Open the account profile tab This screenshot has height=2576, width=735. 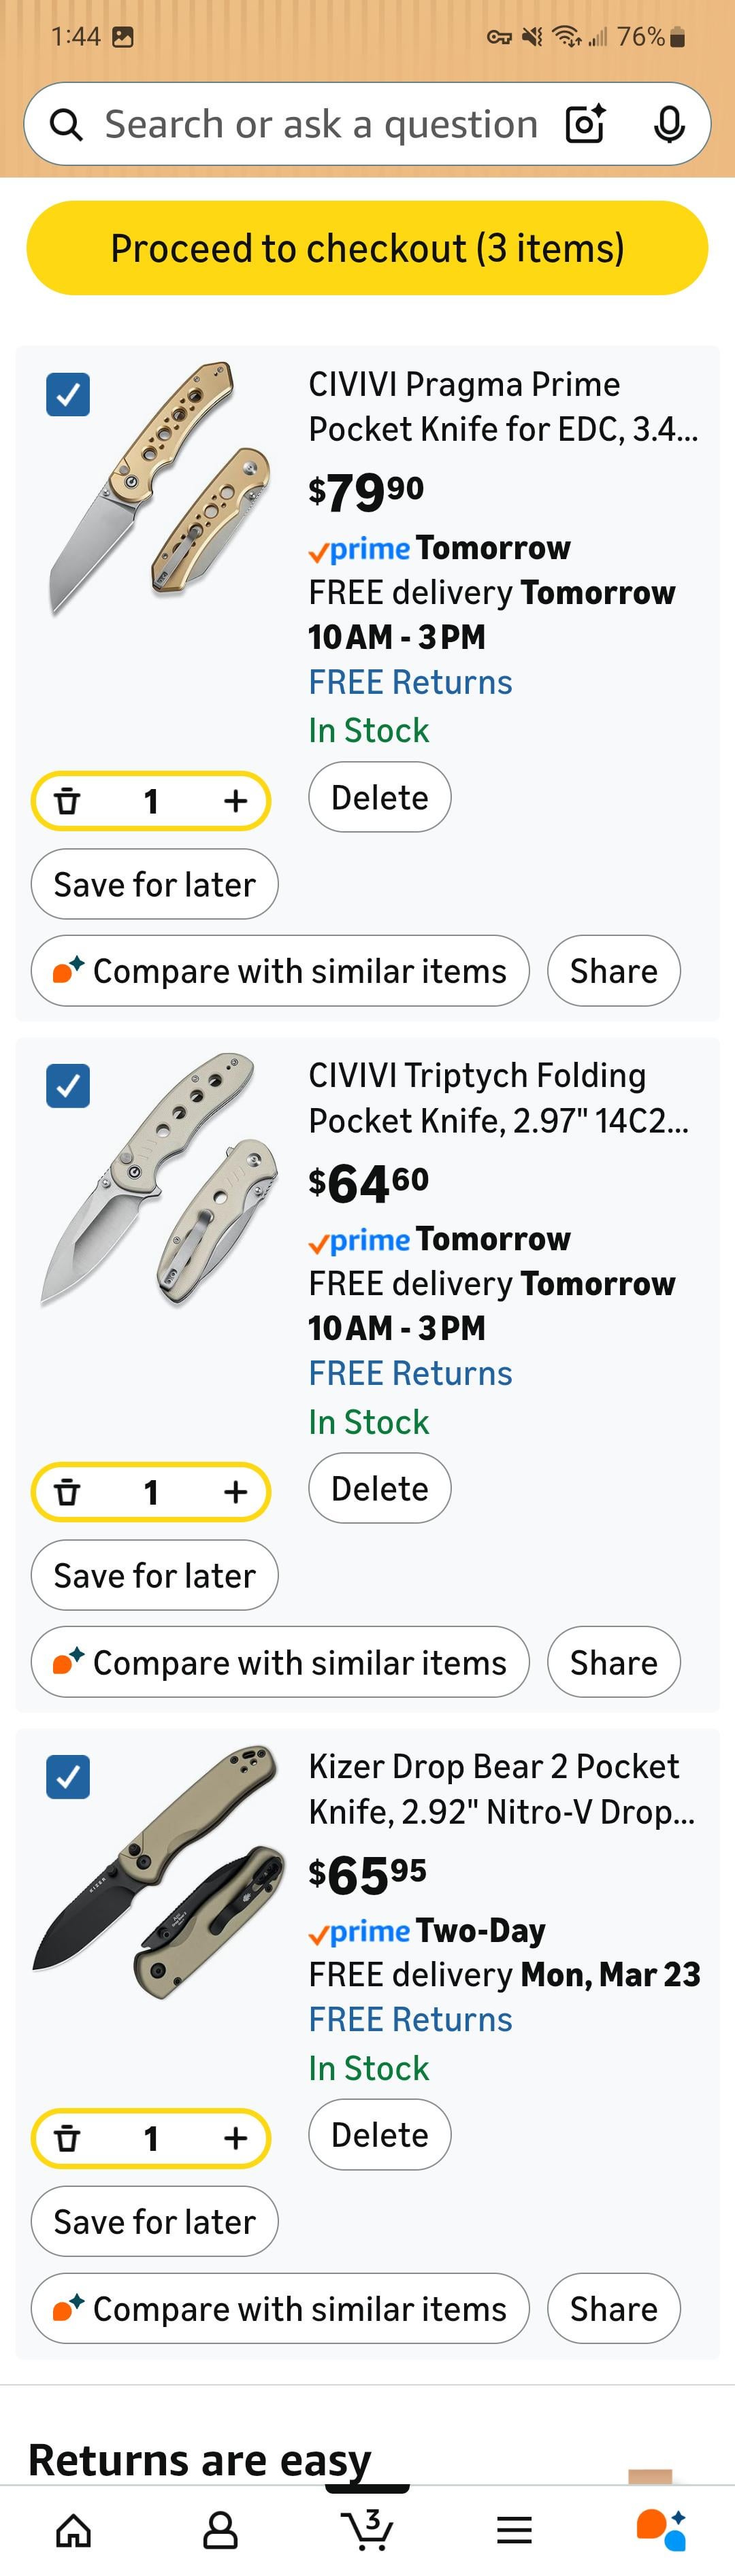(220, 2530)
